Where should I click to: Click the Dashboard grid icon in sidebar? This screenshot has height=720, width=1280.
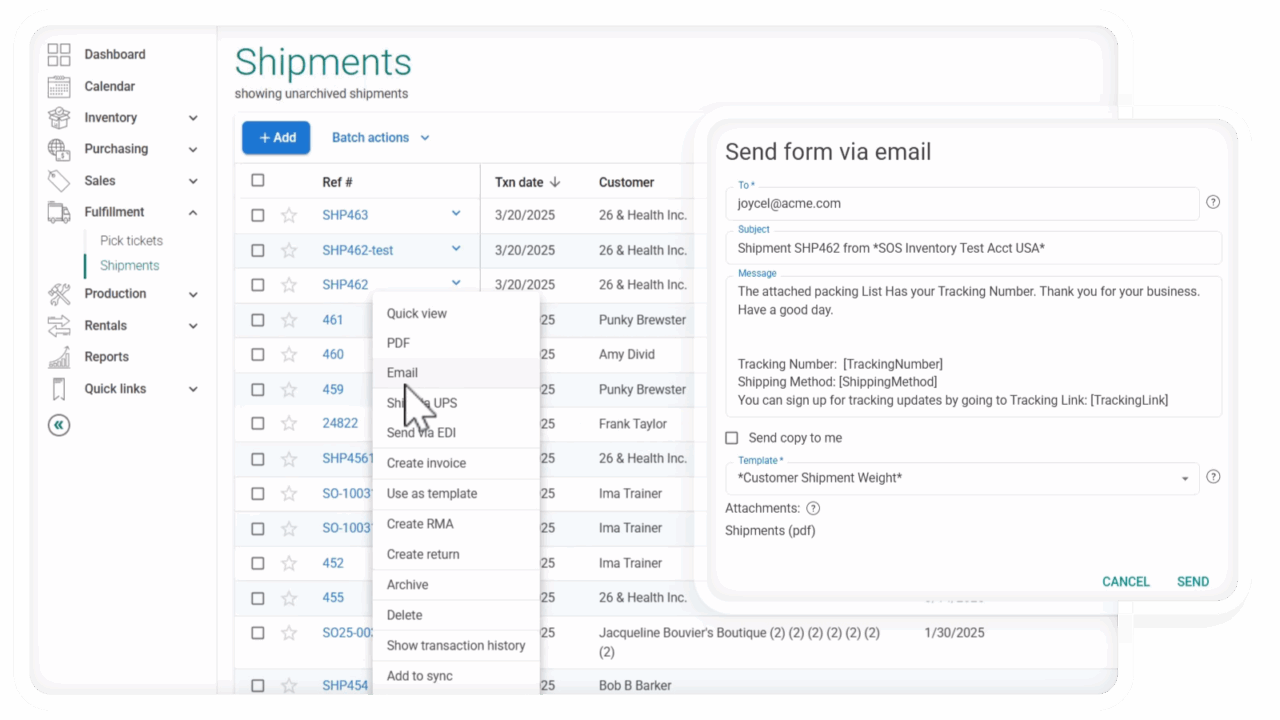tap(59, 55)
